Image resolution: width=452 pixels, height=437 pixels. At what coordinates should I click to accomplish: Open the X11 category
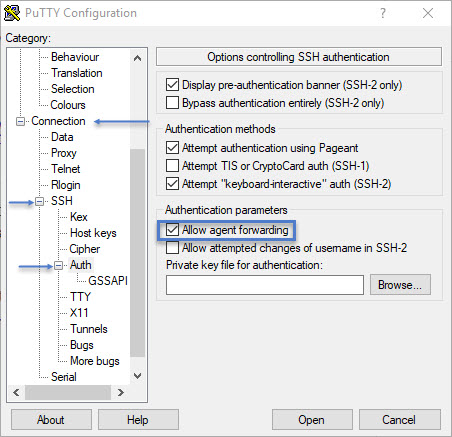coord(79,313)
